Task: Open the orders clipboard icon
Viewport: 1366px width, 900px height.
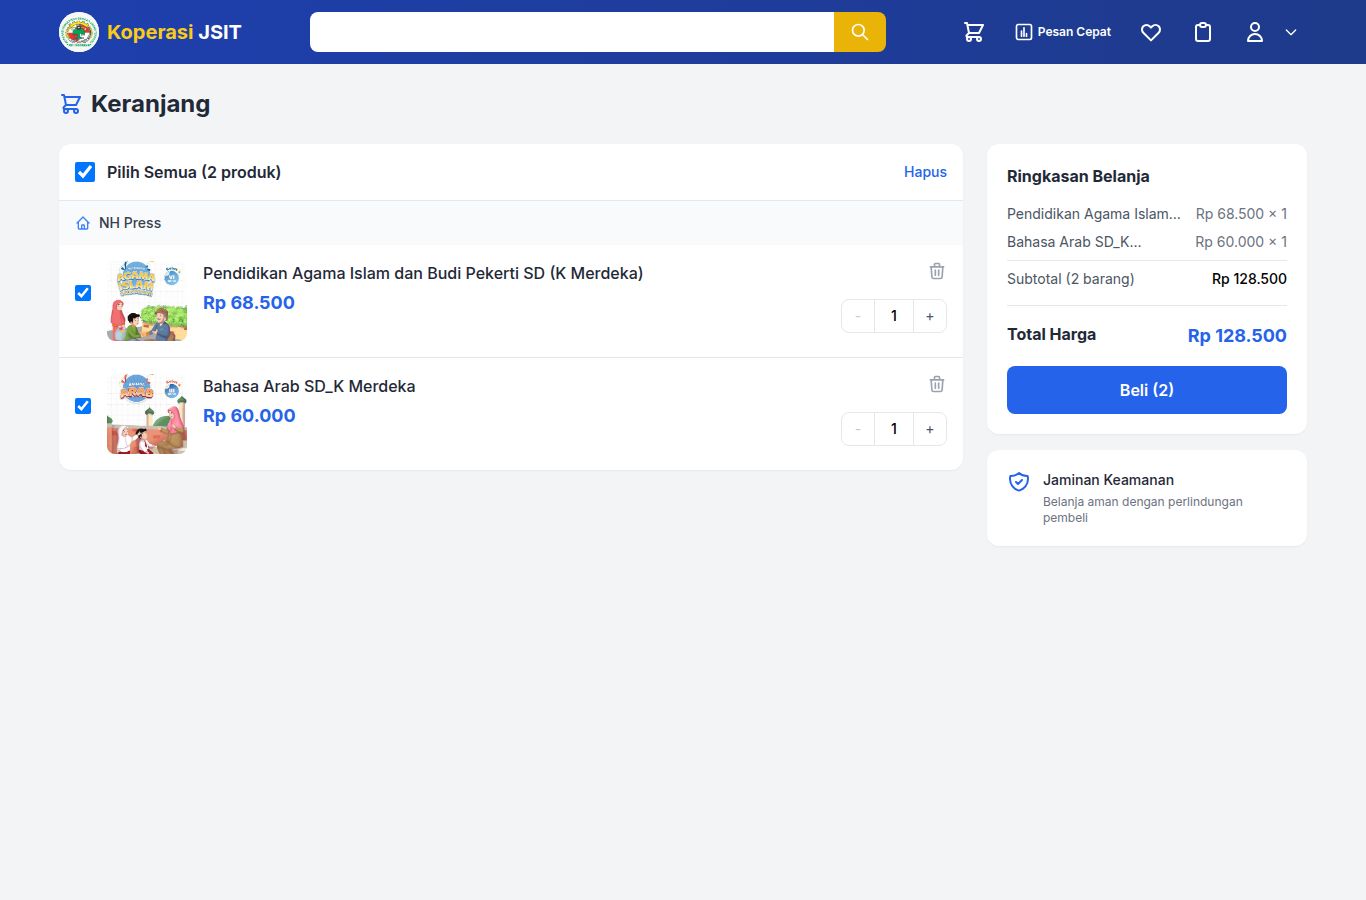Action: [1203, 32]
